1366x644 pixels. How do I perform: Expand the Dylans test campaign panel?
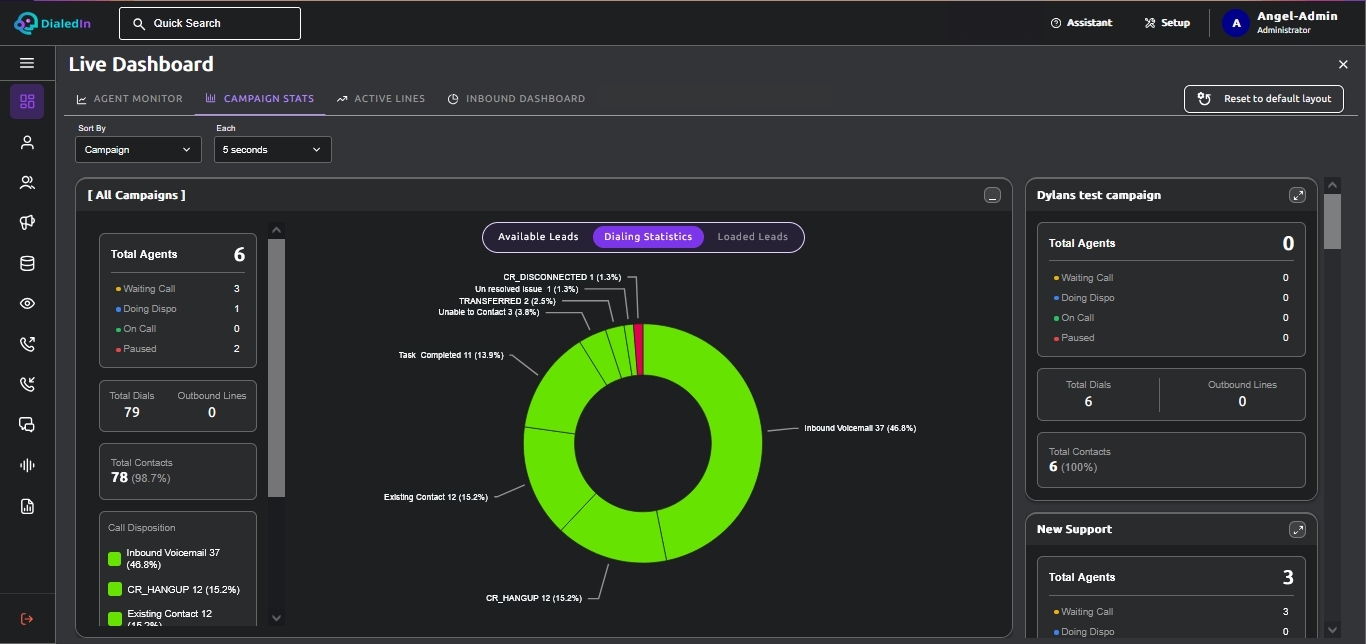coord(1297,195)
